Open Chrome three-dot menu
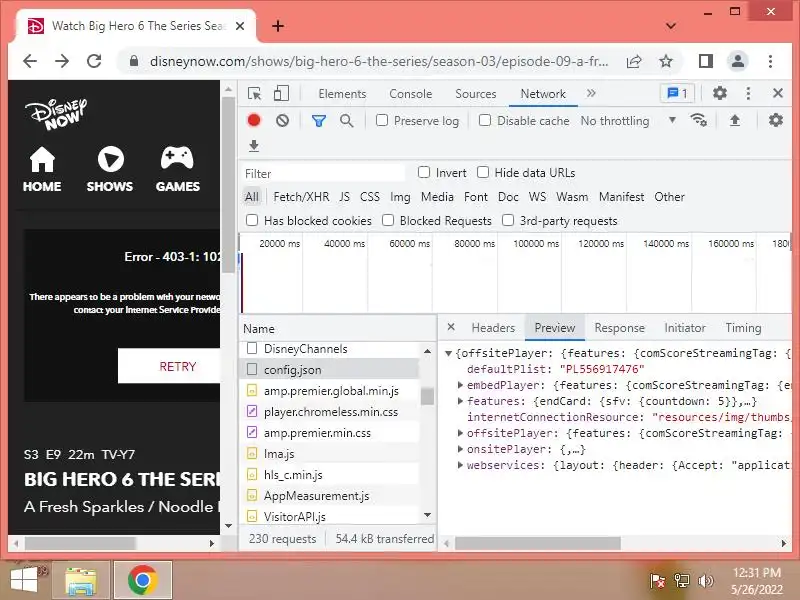 (770, 61)
